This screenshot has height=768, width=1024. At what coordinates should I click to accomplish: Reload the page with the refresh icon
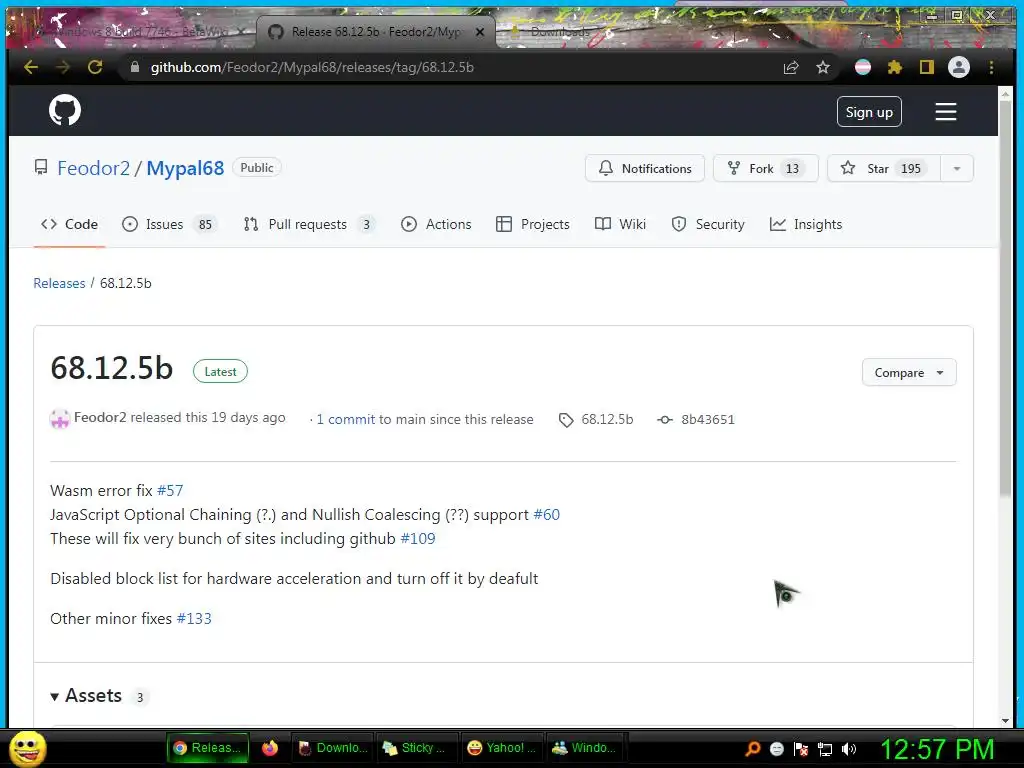(x=95, y=67)
